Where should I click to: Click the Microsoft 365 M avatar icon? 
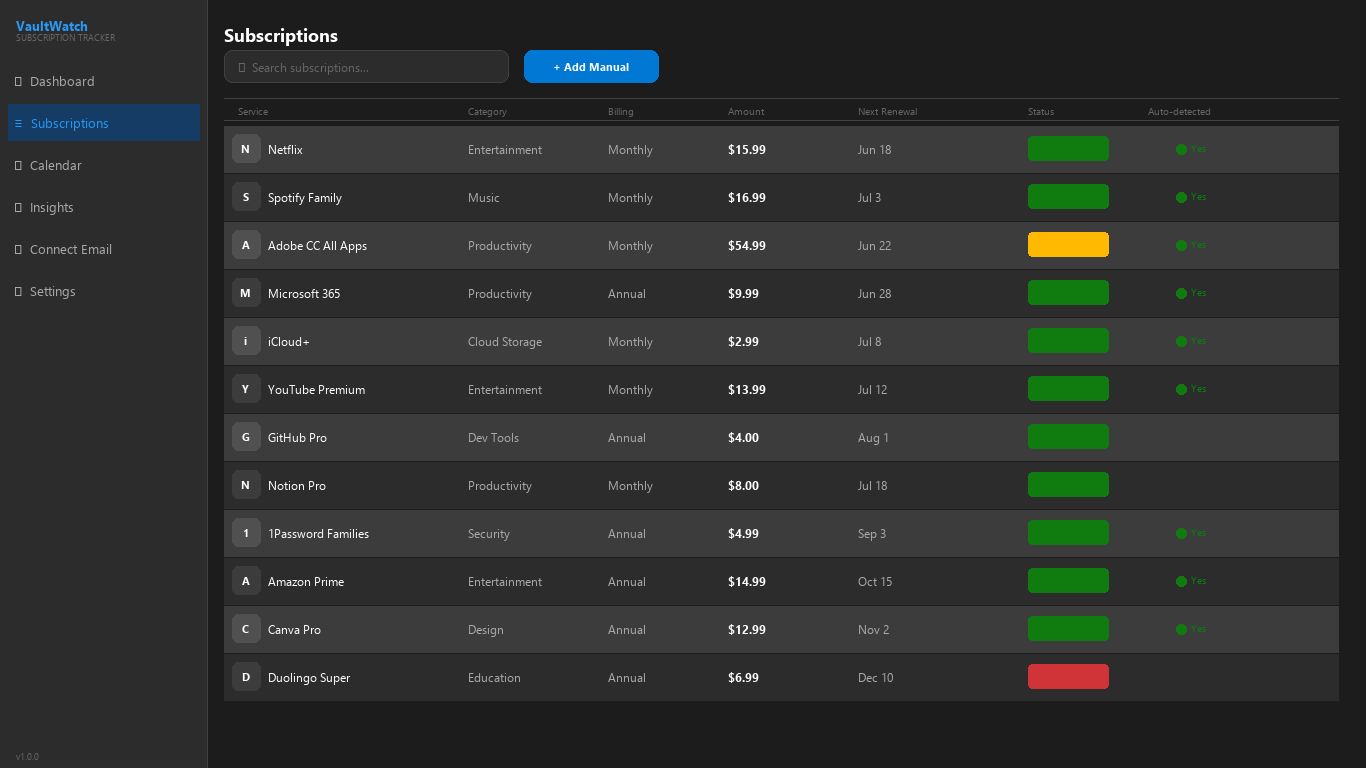click(x=246, y=293)
